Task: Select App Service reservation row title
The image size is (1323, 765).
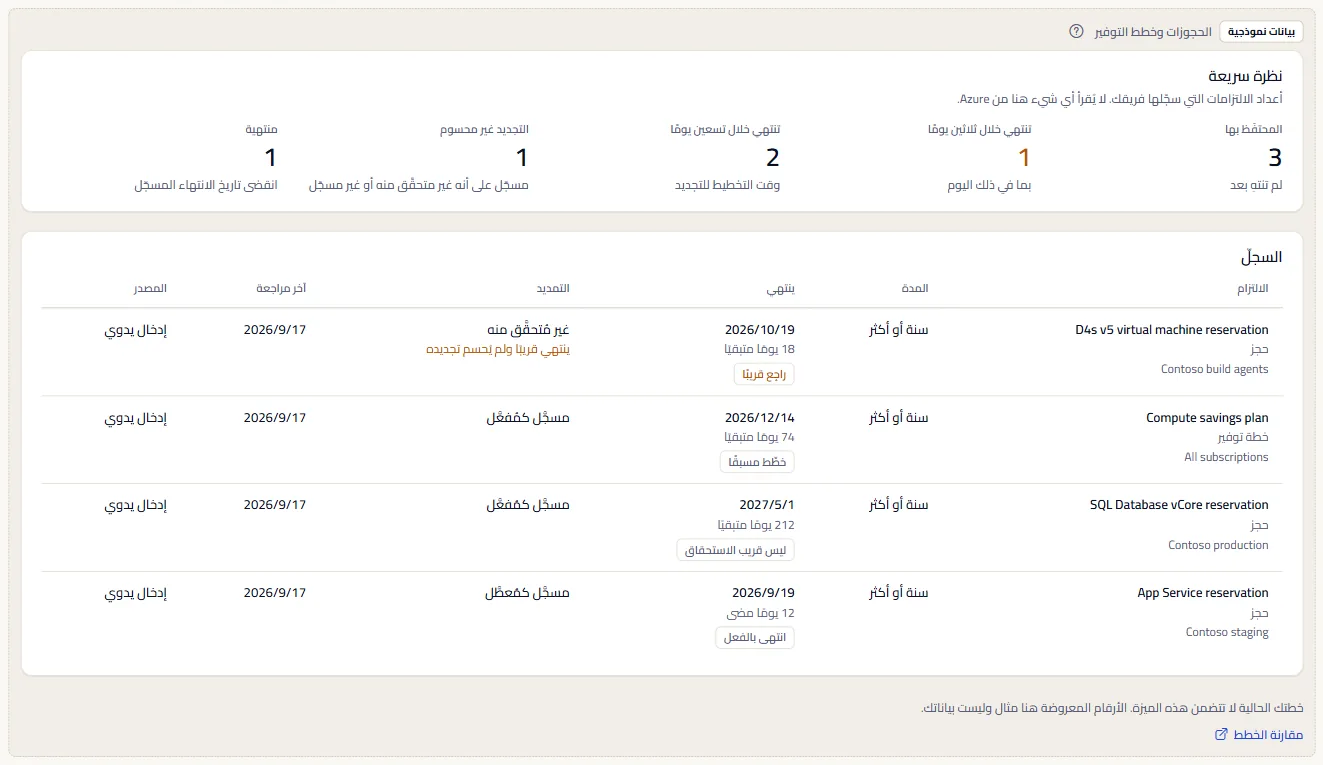Action: click(x=1203, y=593)
